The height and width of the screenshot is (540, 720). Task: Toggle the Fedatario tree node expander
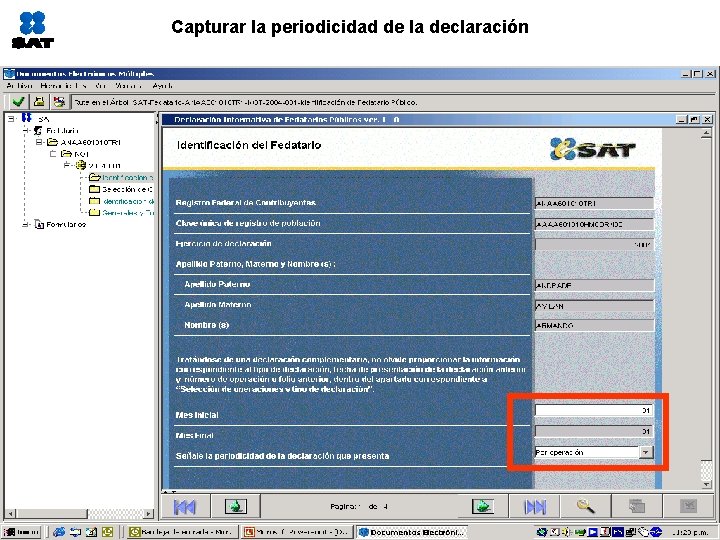tap(26, 130)
